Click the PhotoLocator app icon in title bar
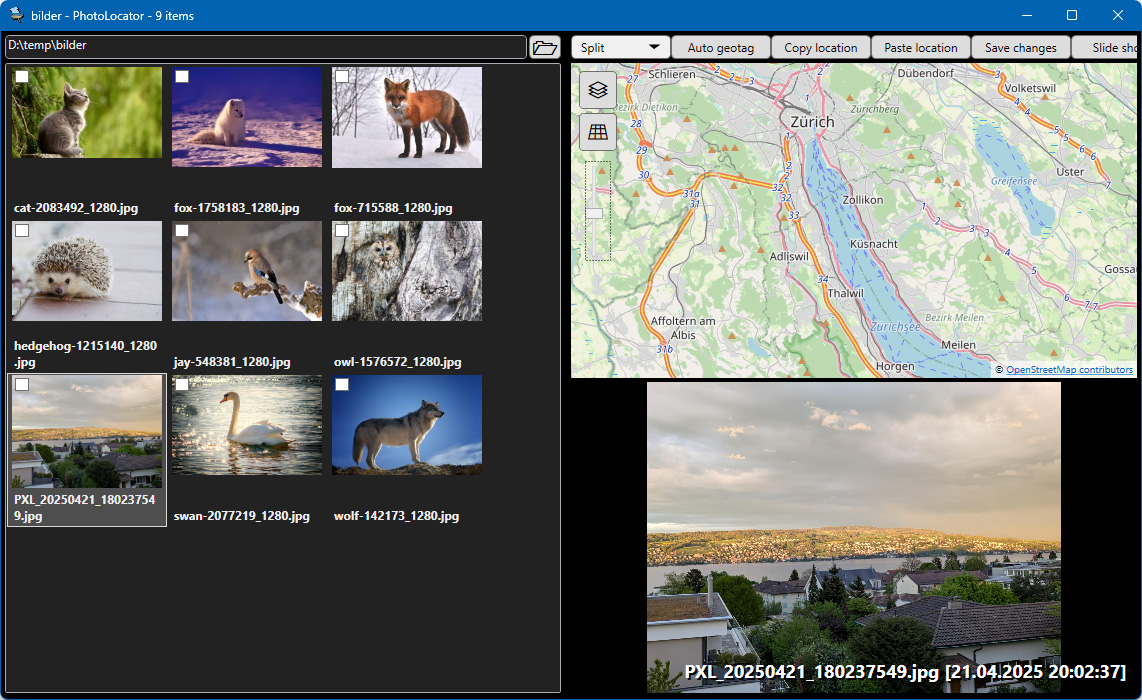The height and width of the screenshot is (700, 1142). click(16, 15)
